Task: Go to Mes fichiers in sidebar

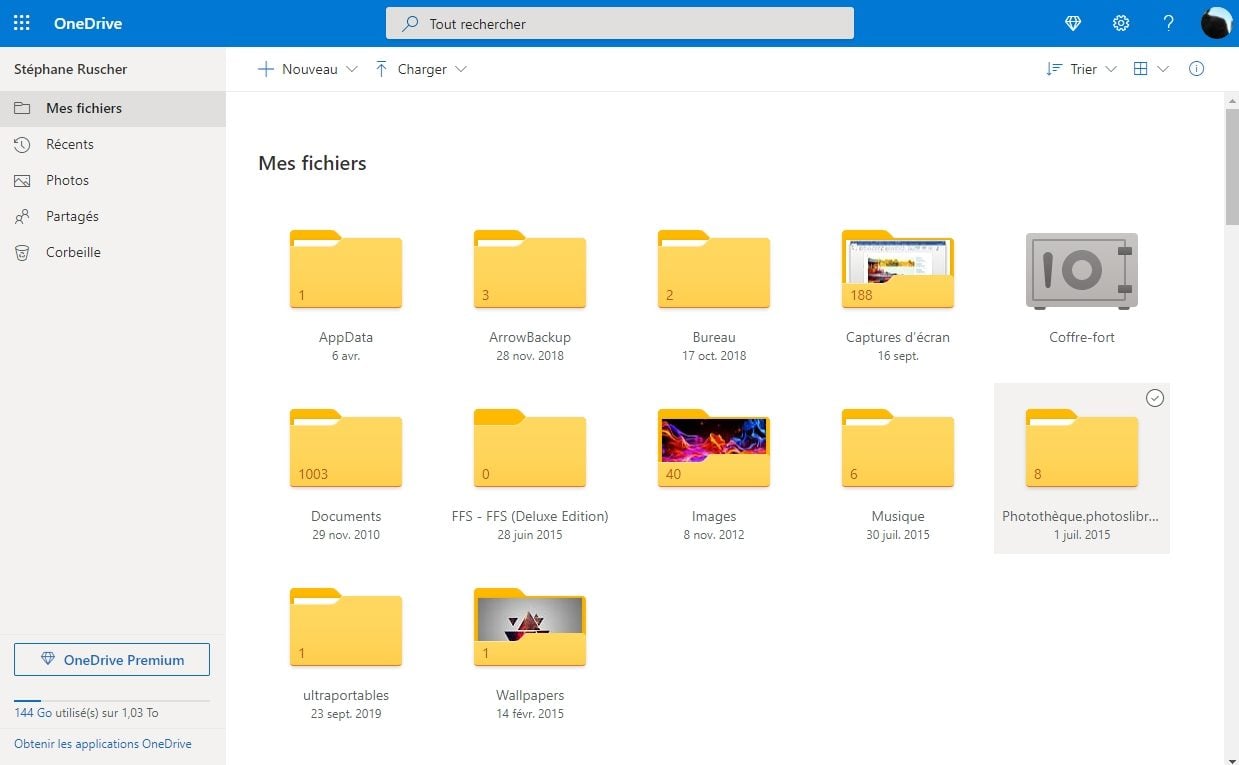Action: pos(112,108)
